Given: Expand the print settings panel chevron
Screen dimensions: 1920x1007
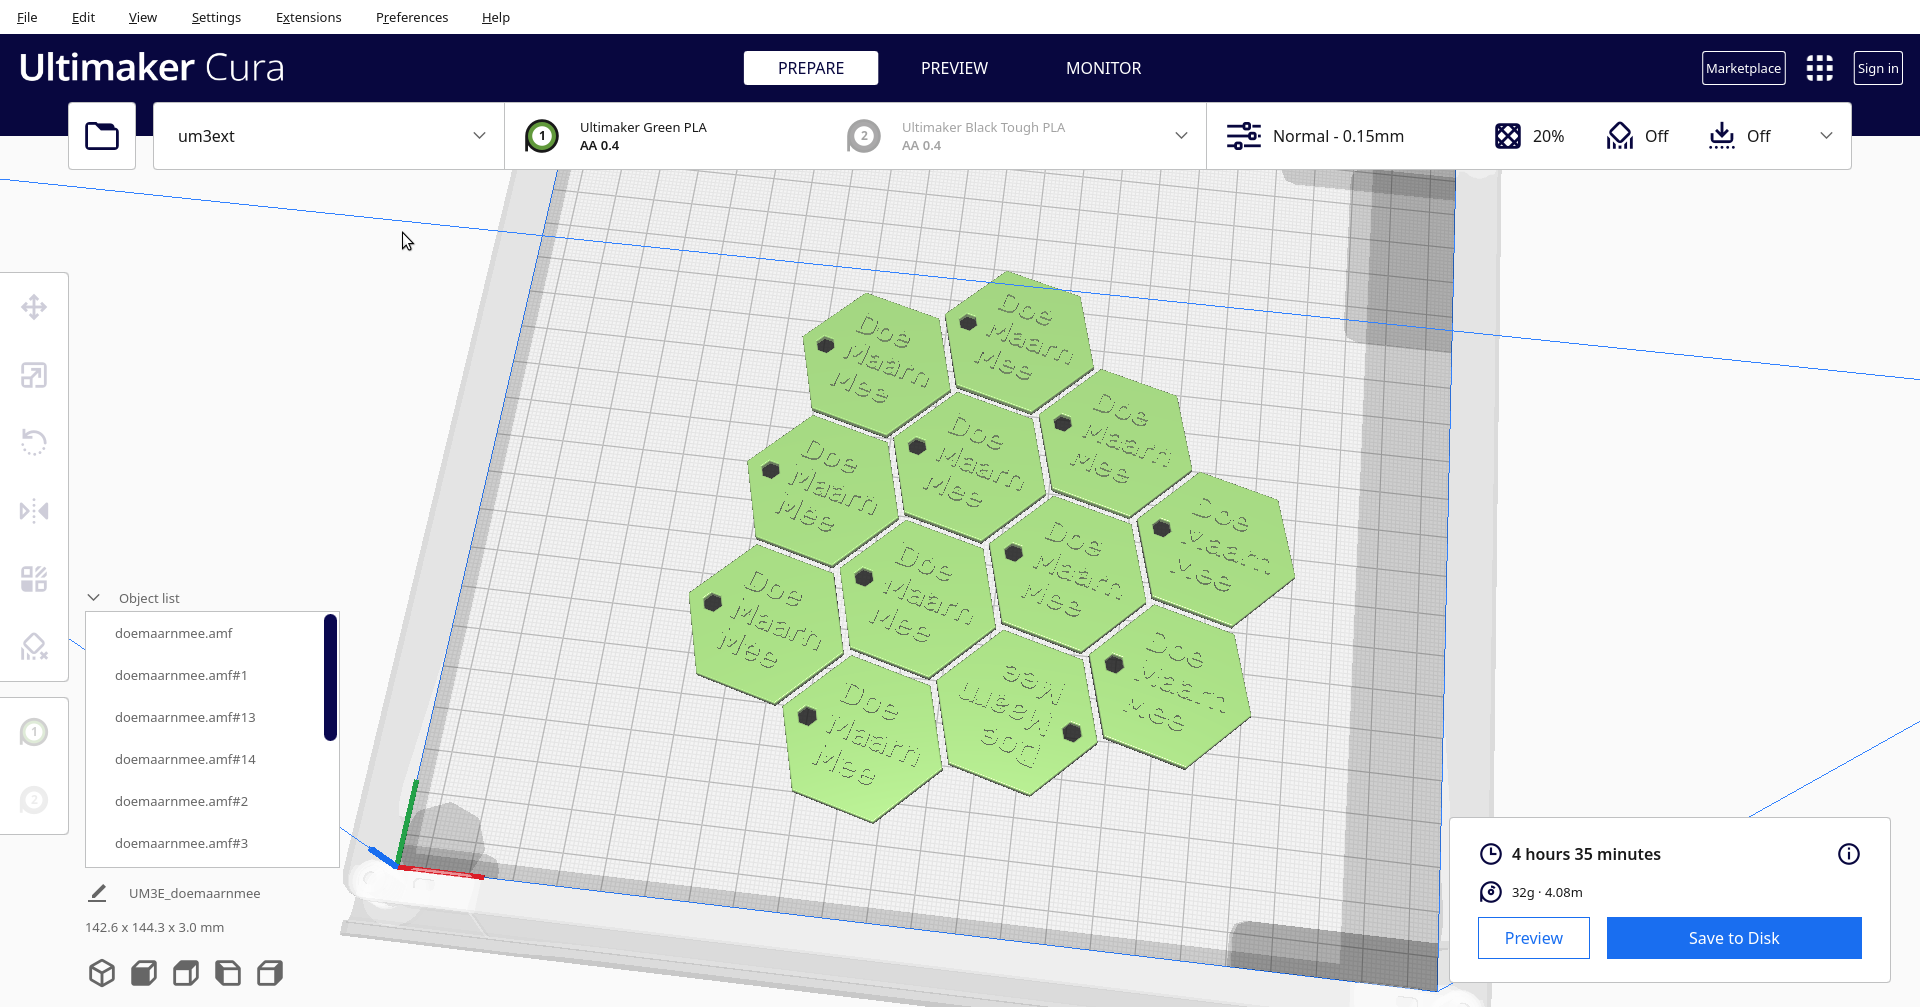Looking at the screenshot, I should click(x=1826, y=136).
